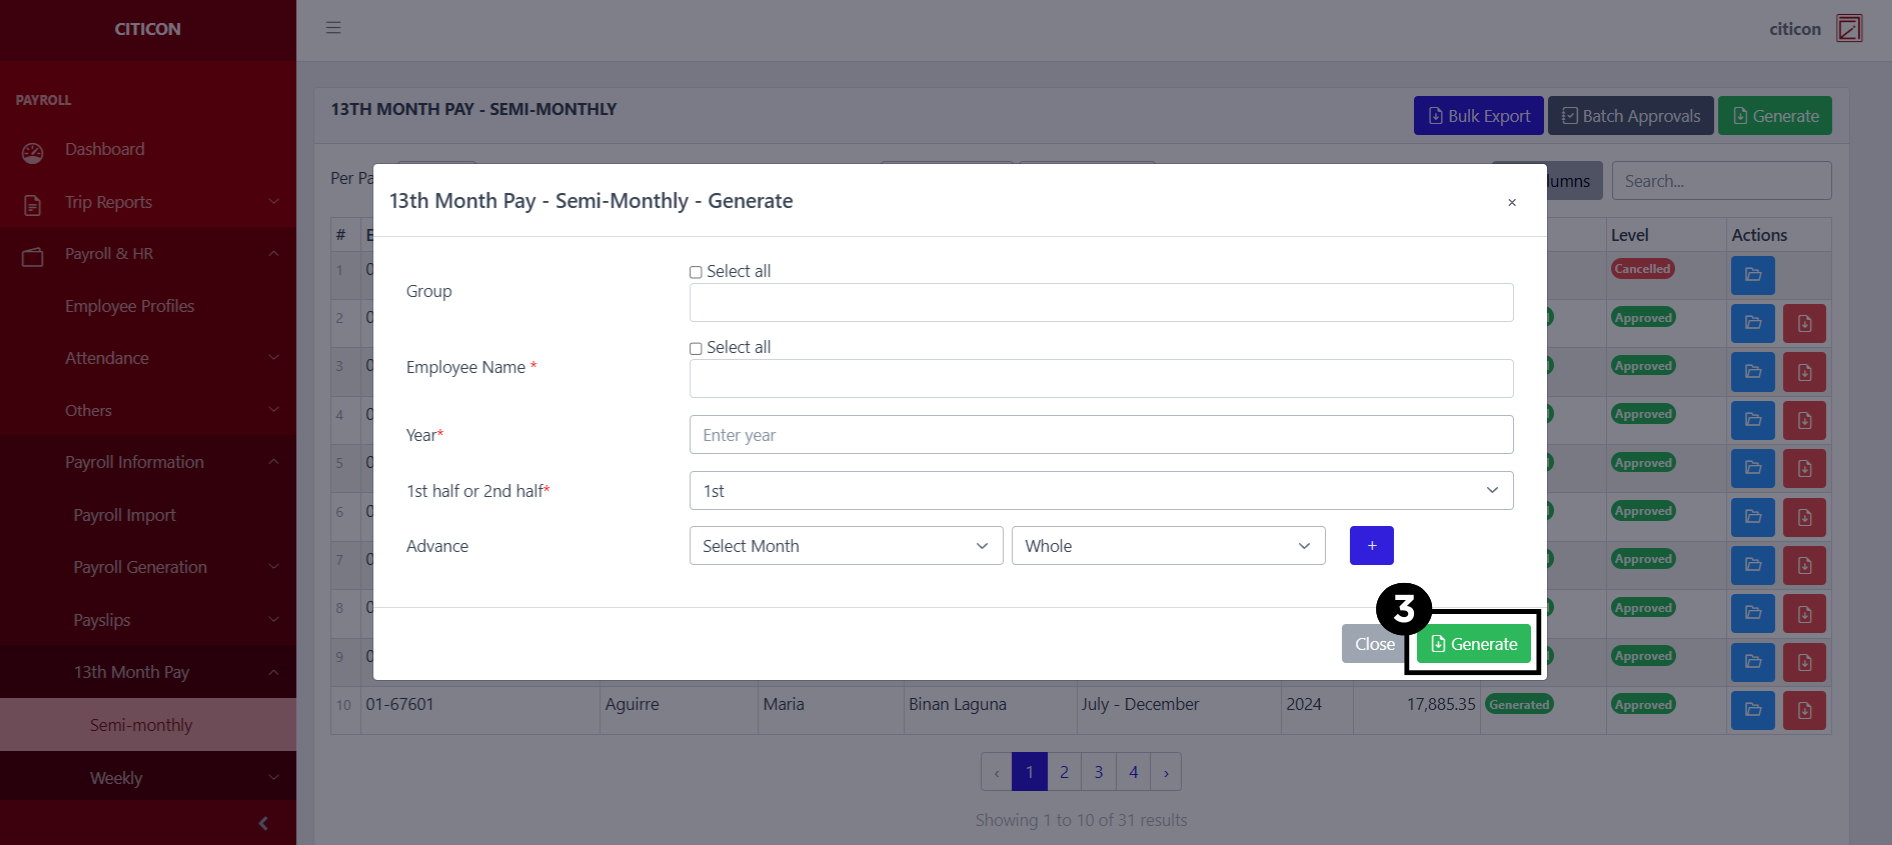Open folder action for the Cancelled row
This screenshot has width=1892, height=845.
[x=1753, y=275]
